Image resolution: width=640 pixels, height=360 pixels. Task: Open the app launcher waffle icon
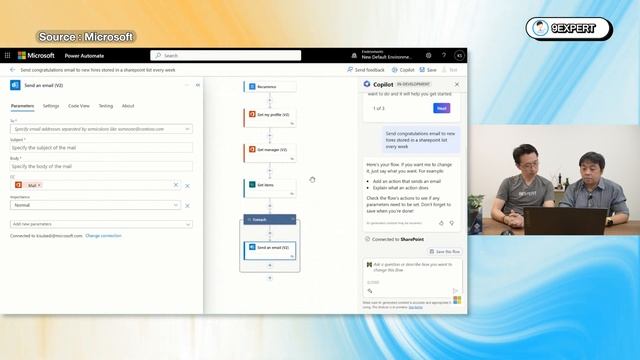pyautogui.click(x=7, y=56)
